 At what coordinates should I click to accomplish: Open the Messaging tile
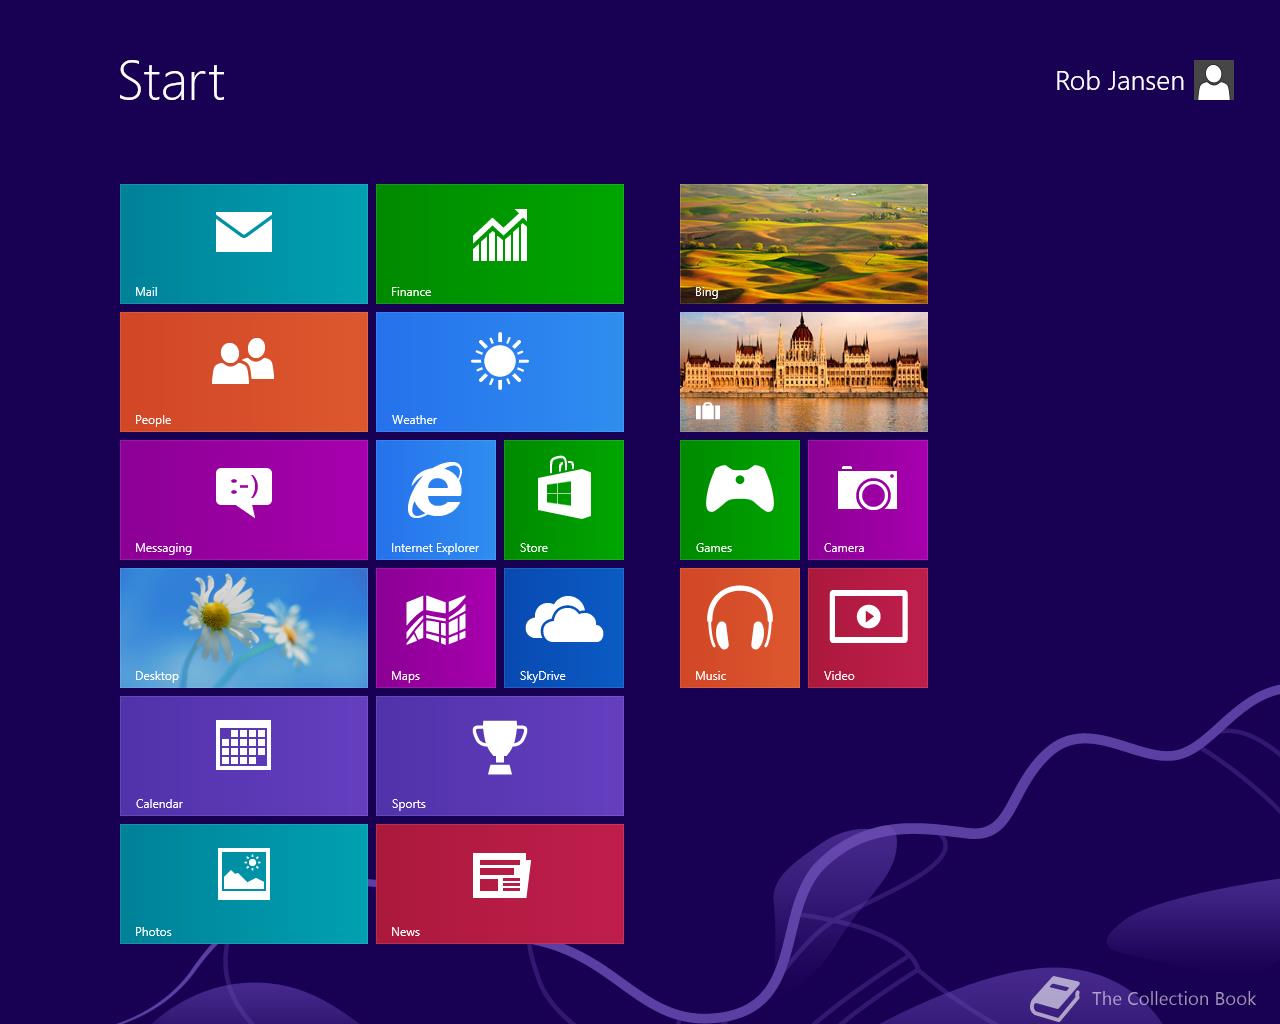(x=244, y=500)
